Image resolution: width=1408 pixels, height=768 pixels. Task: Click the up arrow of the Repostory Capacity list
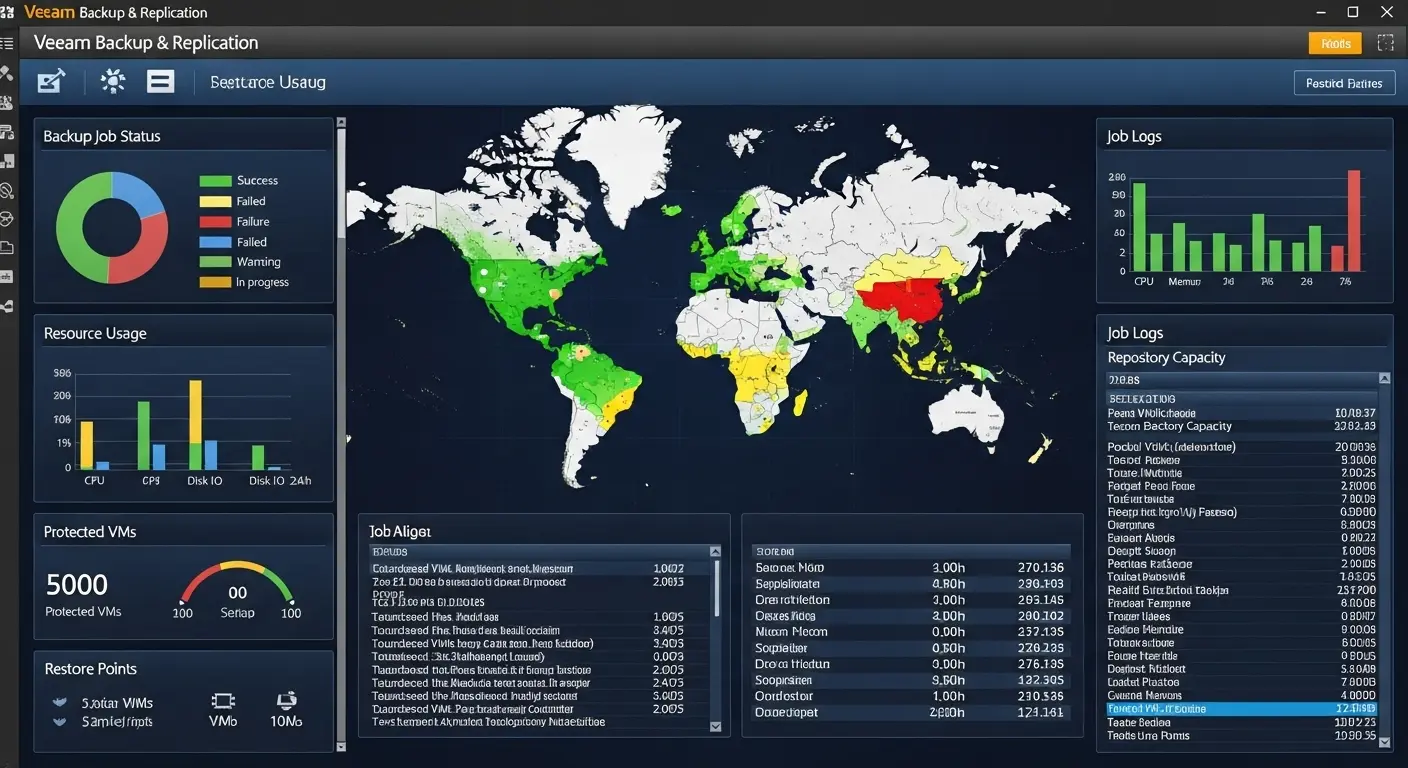coord(1384,379)
